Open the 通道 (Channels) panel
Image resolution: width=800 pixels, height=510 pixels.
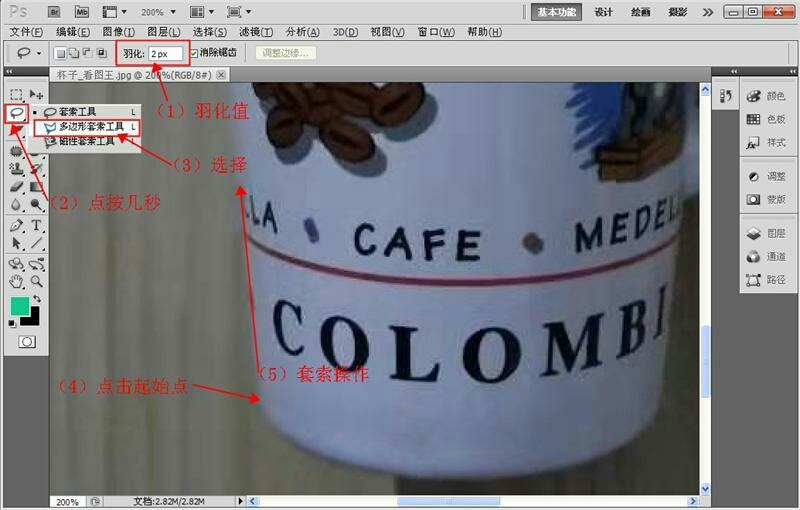766,257
